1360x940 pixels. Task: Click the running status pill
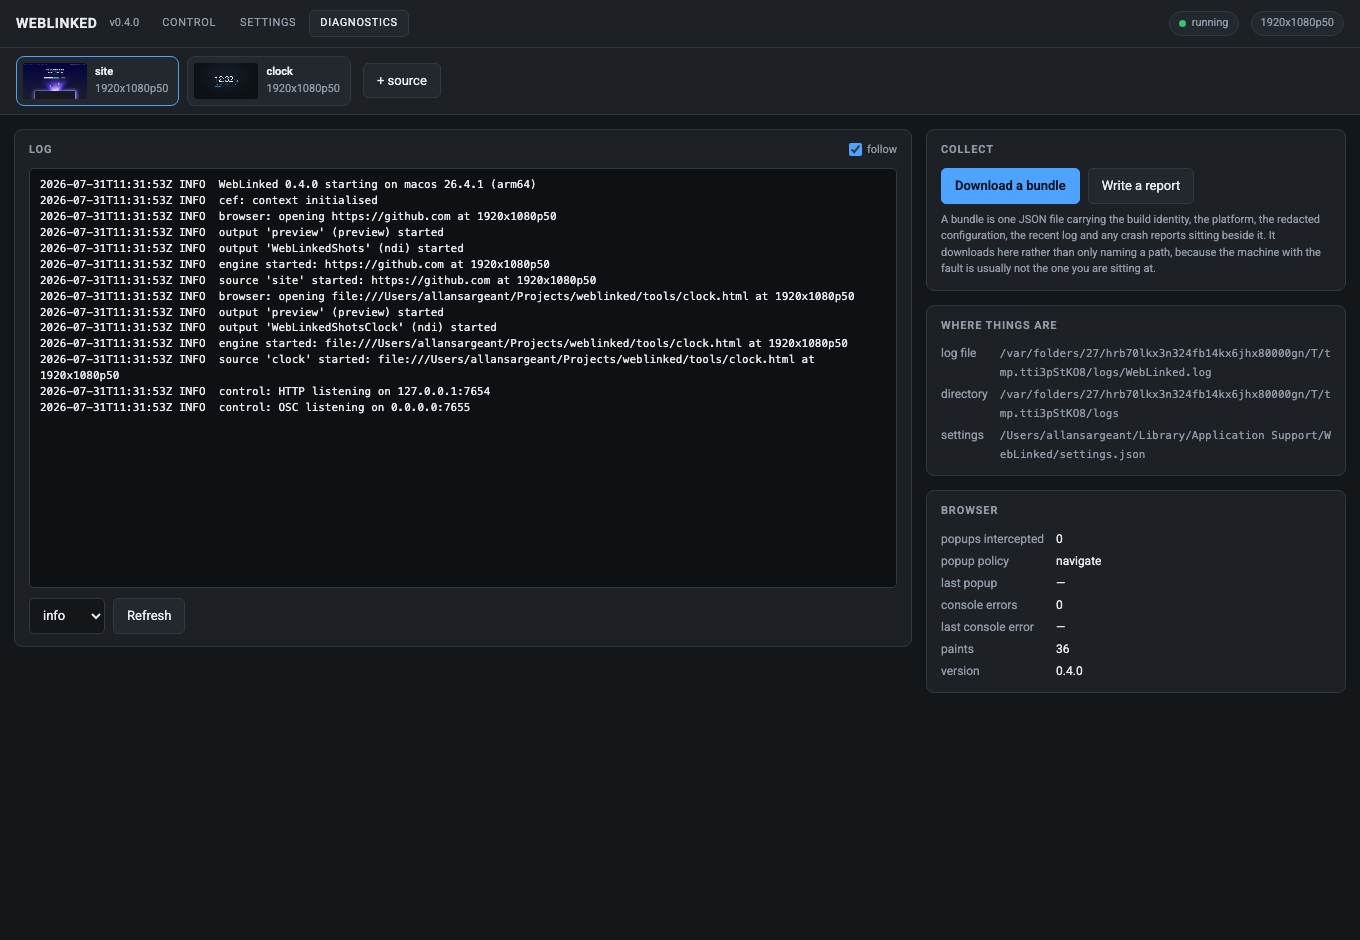1203,23
